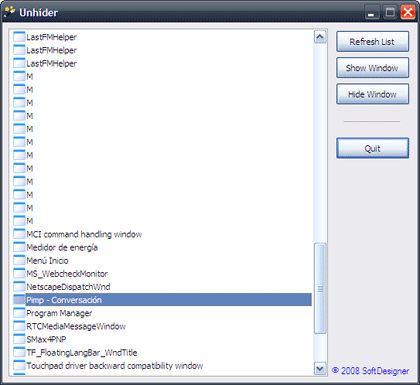The image size is (420, 385).
Task: Select TF_FloatingLangBar_WndTitle entry
Action: (82, 352)
